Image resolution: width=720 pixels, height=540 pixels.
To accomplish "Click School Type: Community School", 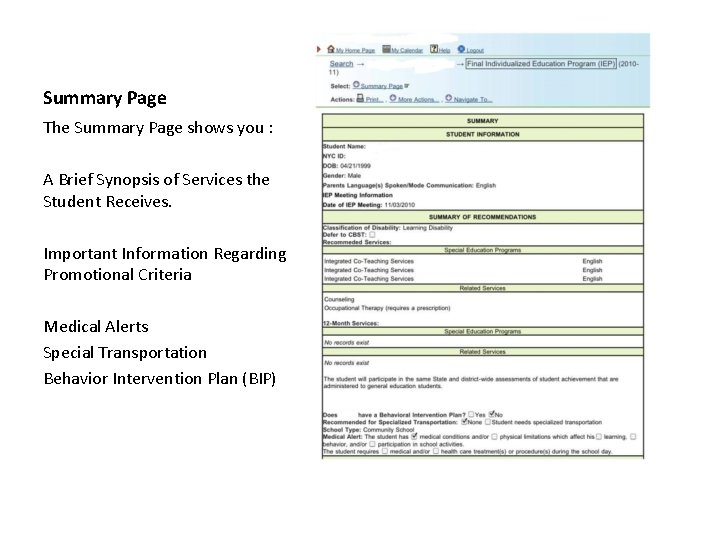I will coord(368,429).
